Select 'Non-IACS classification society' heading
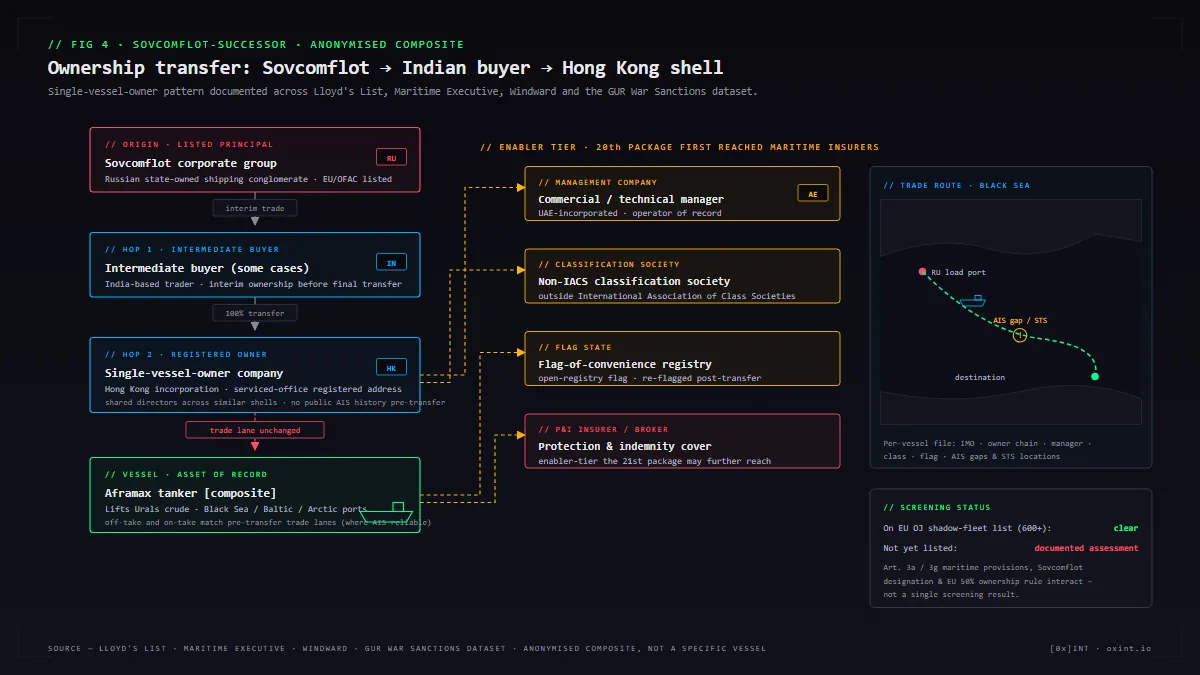Screen dimensions: 1200x675 pos(634,281)
